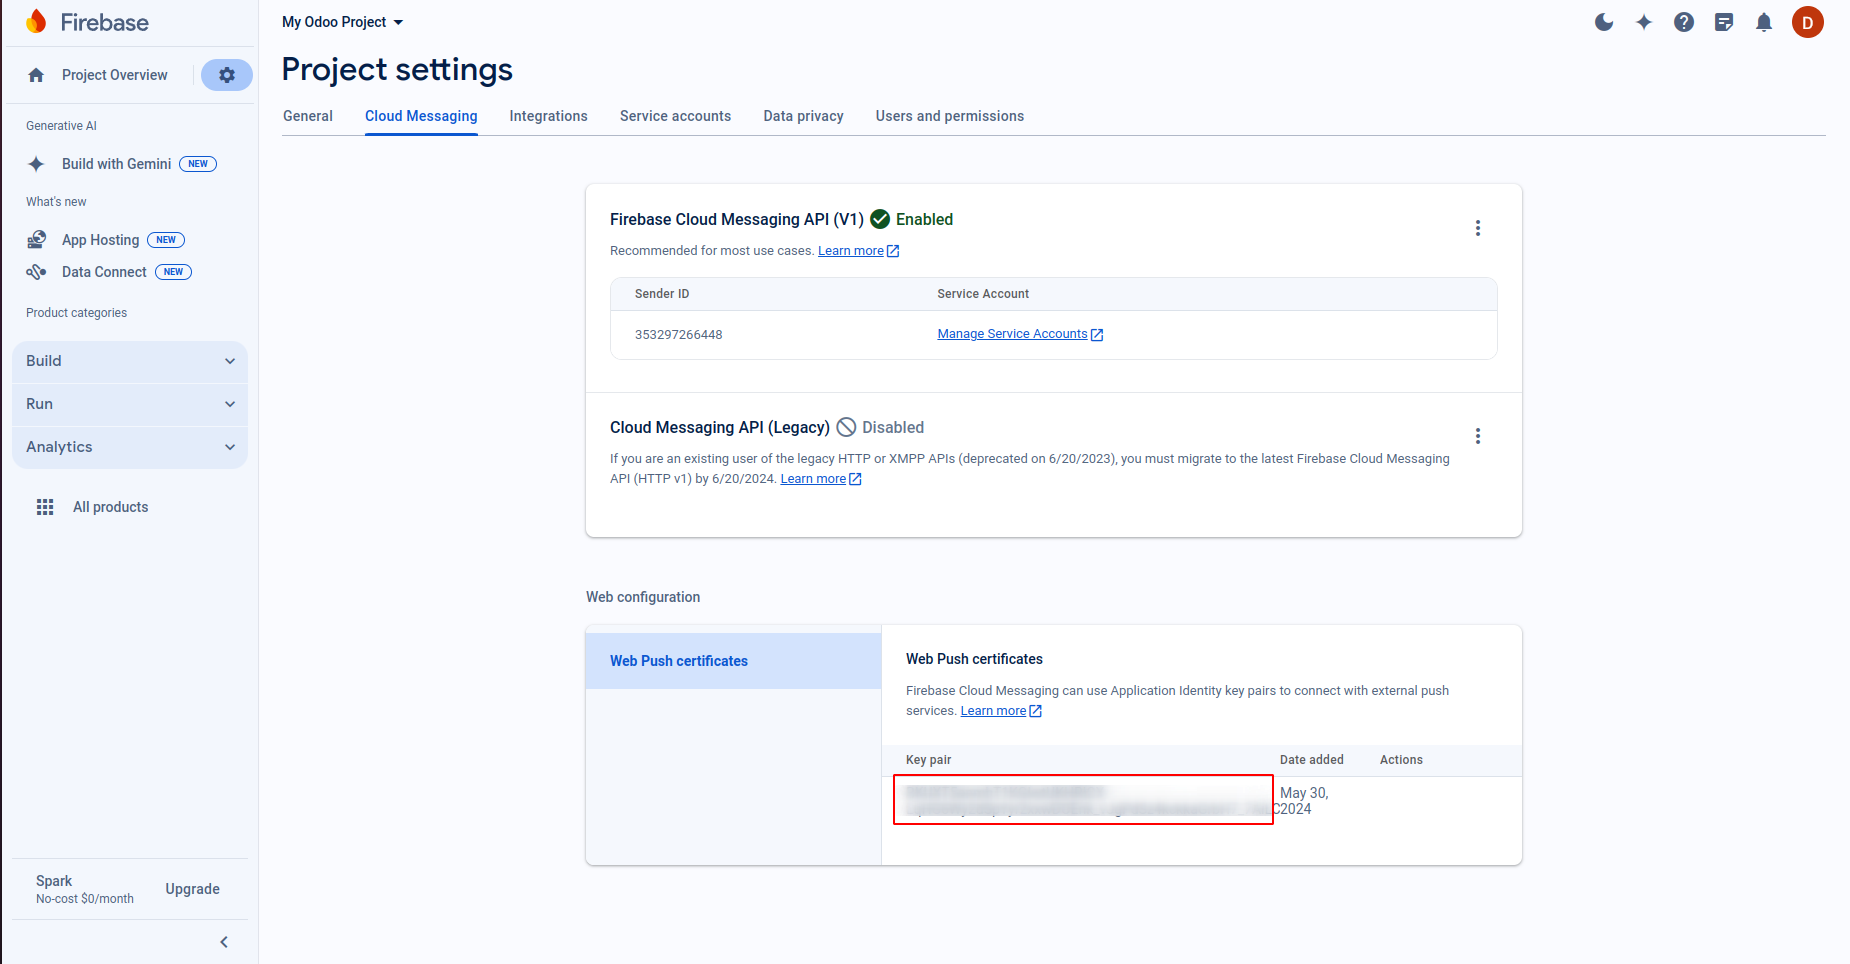Switch to the Service accounts tab
The height and width of the screenshot is (964, 1850).
click(675, 116)
